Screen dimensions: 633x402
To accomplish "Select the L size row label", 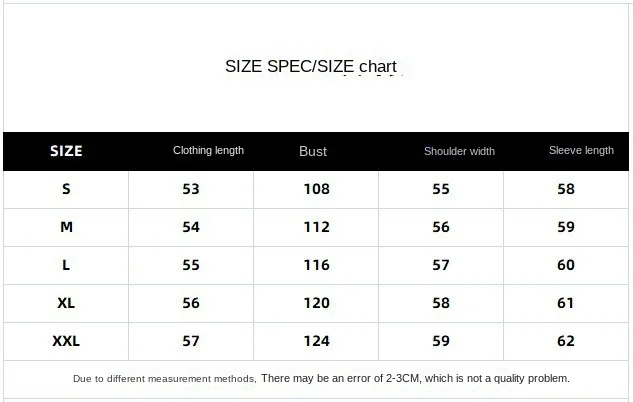I will tap(66, 265).
